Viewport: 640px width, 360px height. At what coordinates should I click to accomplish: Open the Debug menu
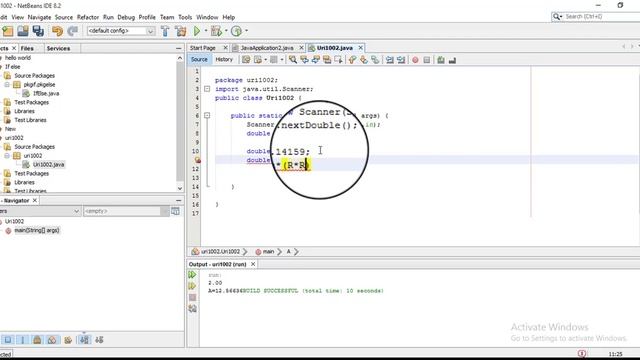[126, 17]
